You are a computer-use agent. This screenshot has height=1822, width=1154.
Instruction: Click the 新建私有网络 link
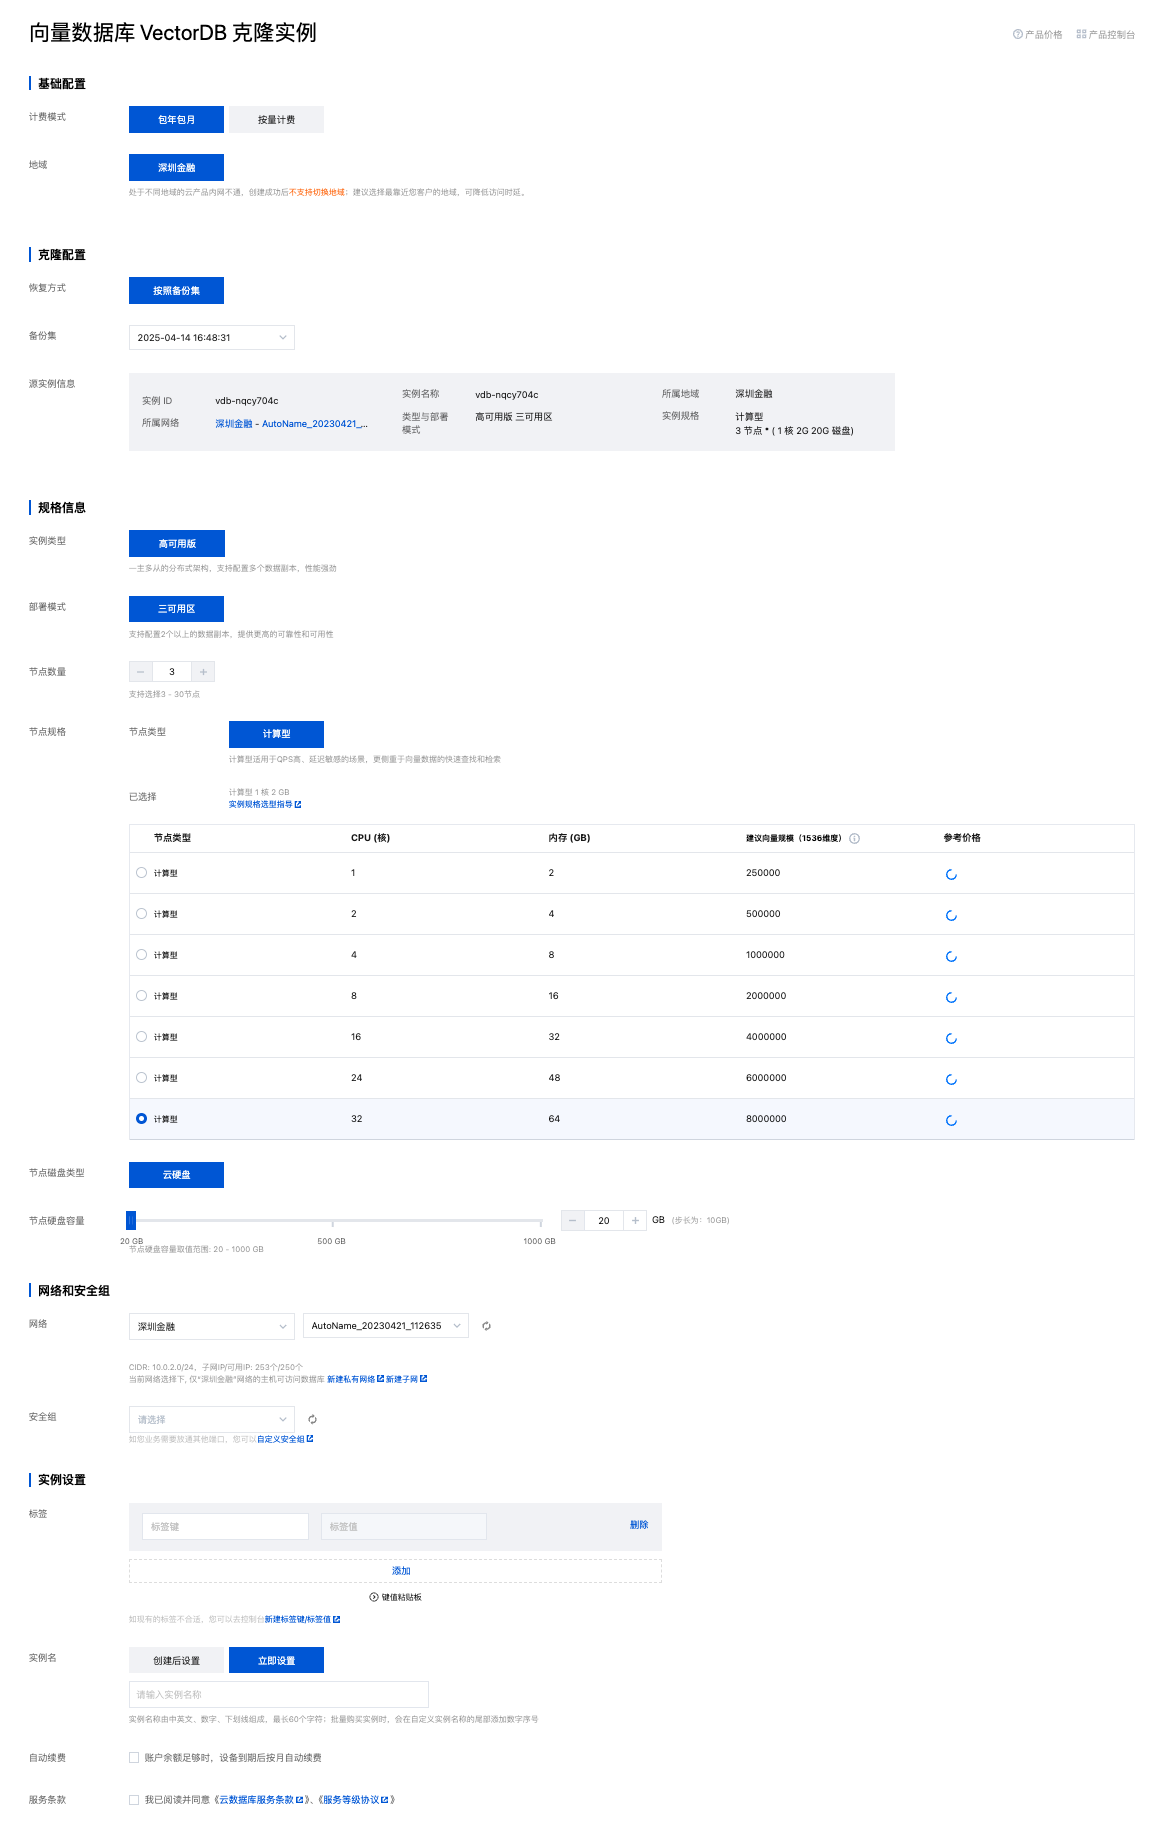tap(355, 1379)
